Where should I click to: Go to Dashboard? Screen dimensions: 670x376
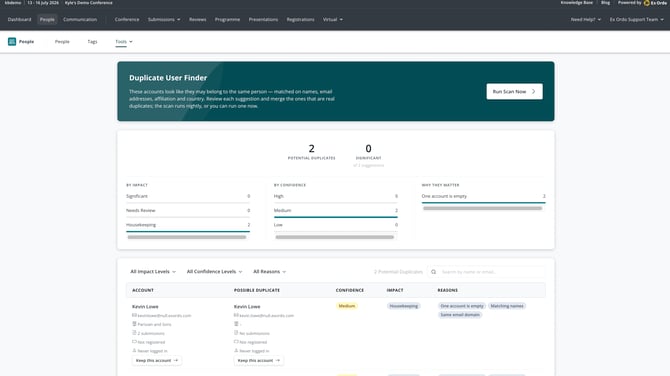pyautogui.click(x=19, y=19)
